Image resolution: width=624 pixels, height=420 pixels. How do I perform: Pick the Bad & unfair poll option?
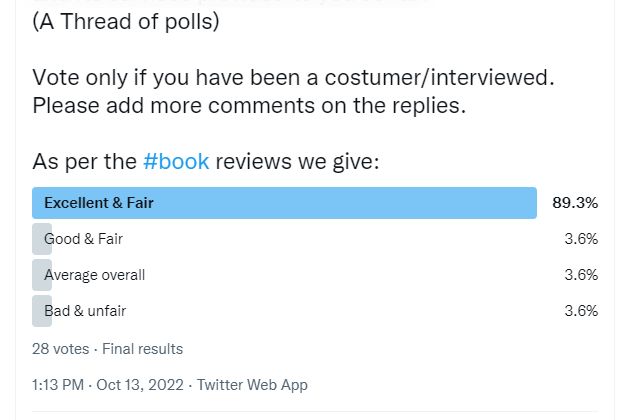(85, 311)
